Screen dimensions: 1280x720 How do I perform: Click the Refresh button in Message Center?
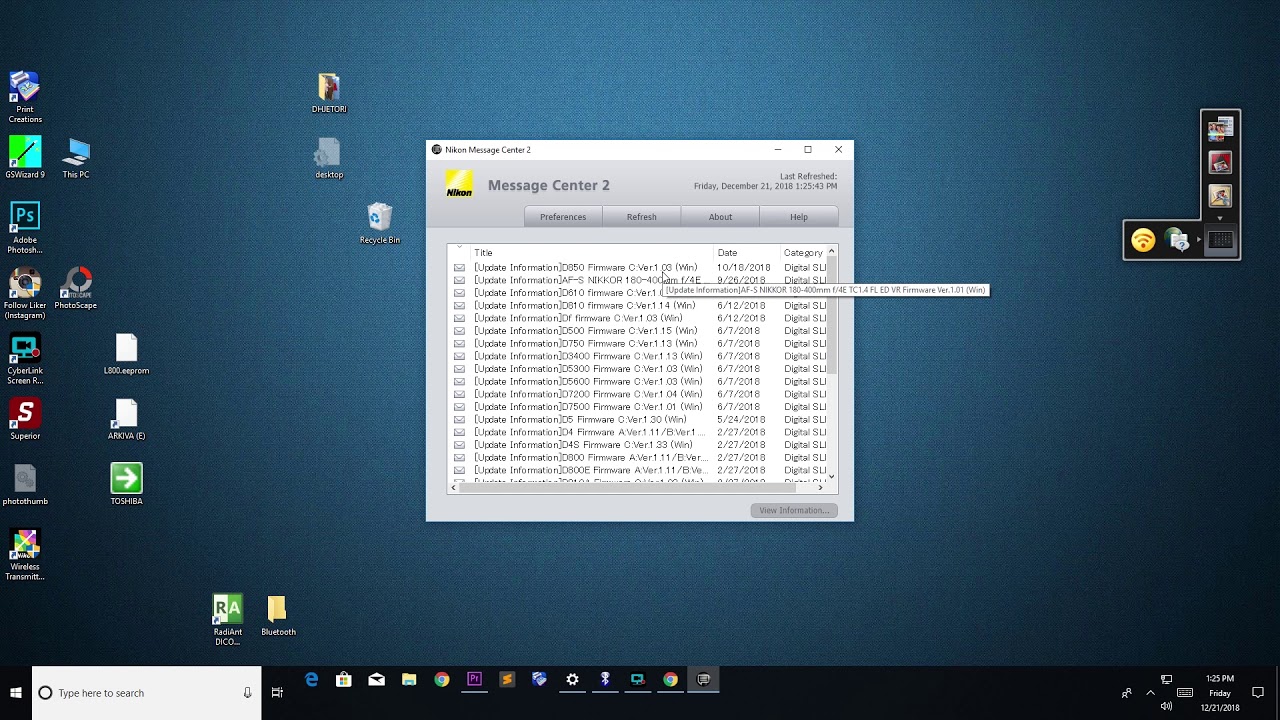click(642, 217)
